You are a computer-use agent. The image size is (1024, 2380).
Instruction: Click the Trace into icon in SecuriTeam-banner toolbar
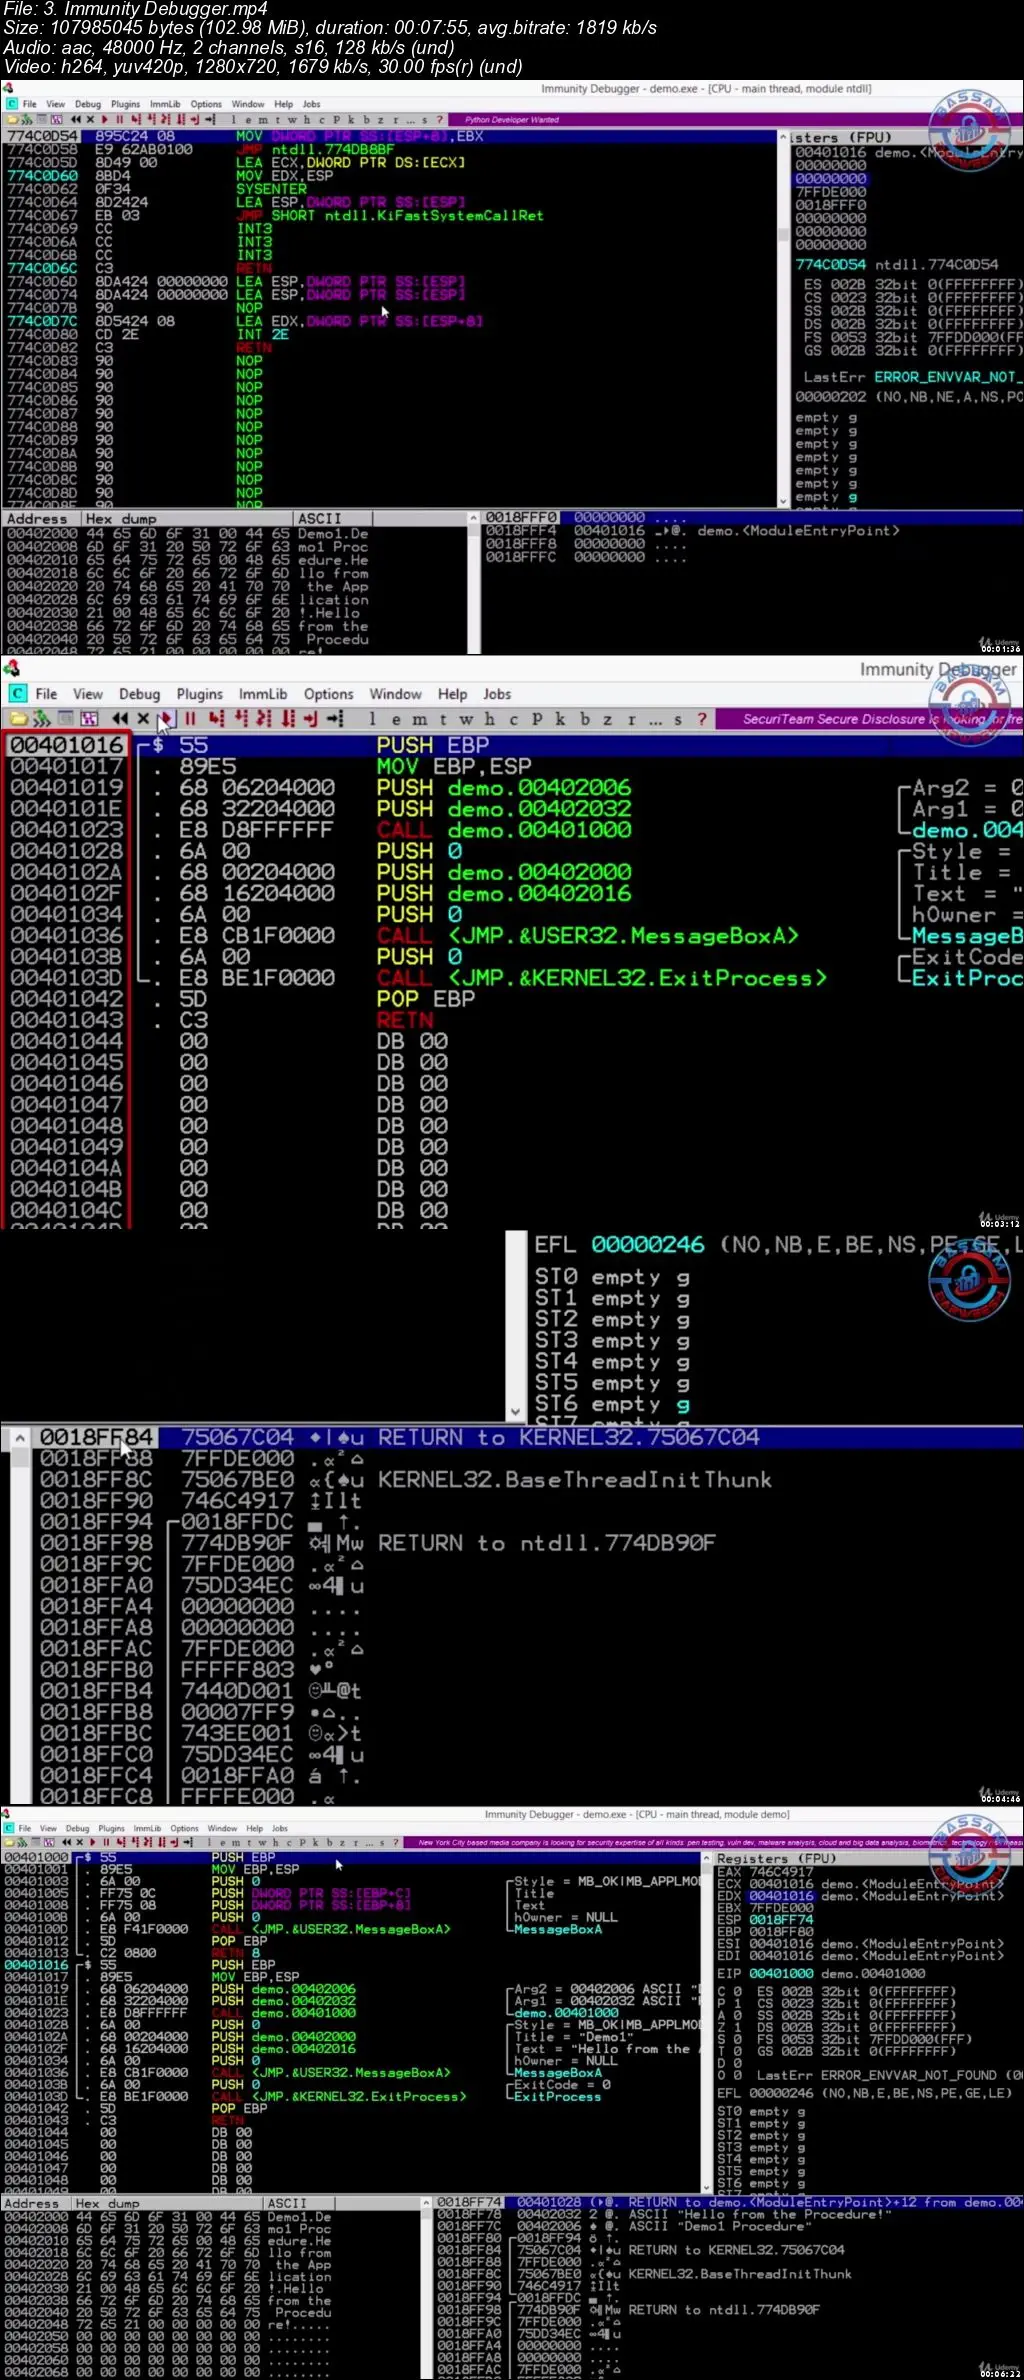[264, 718]
